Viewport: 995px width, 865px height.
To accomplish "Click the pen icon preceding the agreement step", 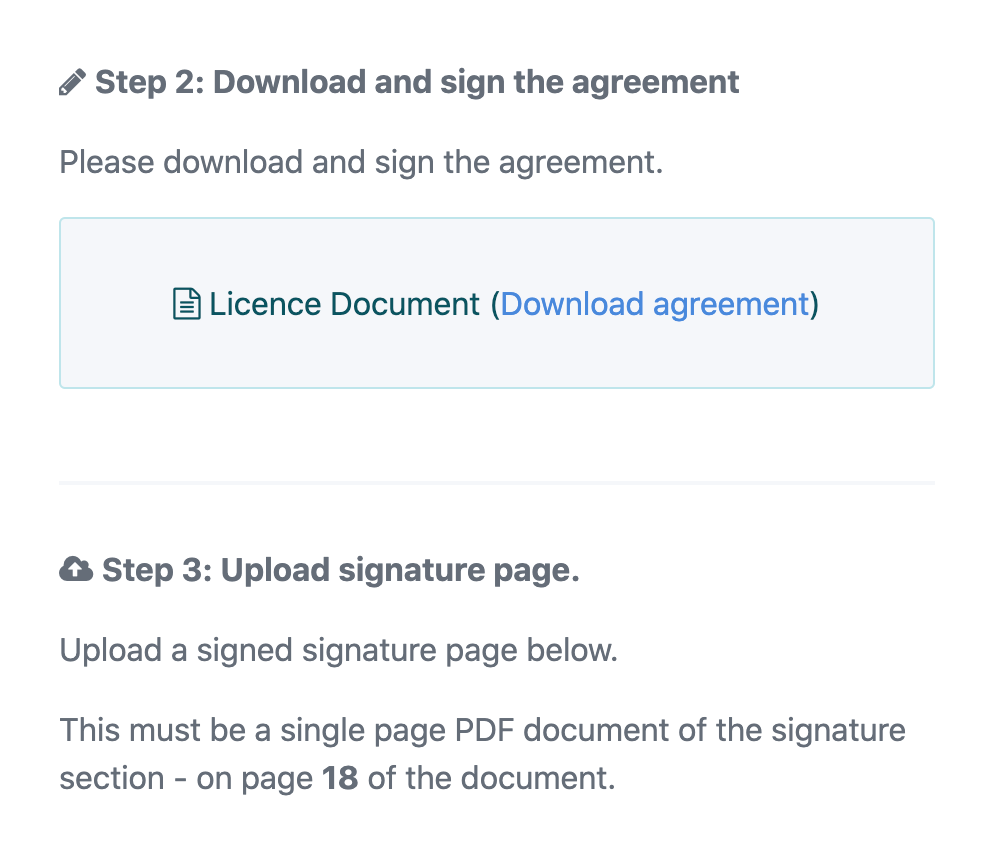I will click(71, 81).
